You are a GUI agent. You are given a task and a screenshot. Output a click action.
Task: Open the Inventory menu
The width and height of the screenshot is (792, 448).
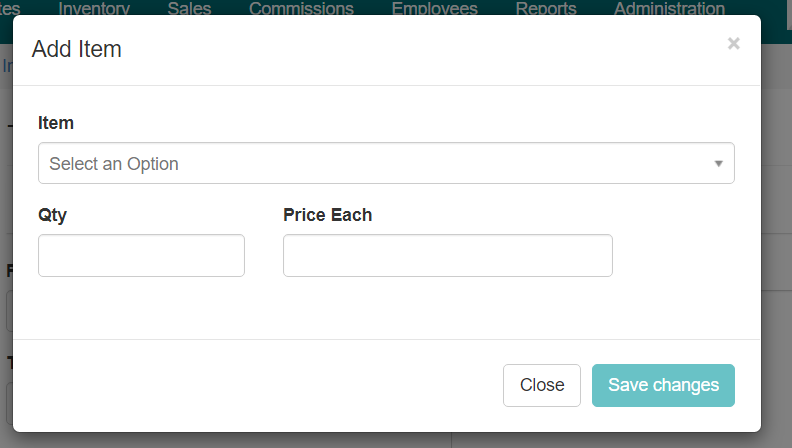[94, 8]
